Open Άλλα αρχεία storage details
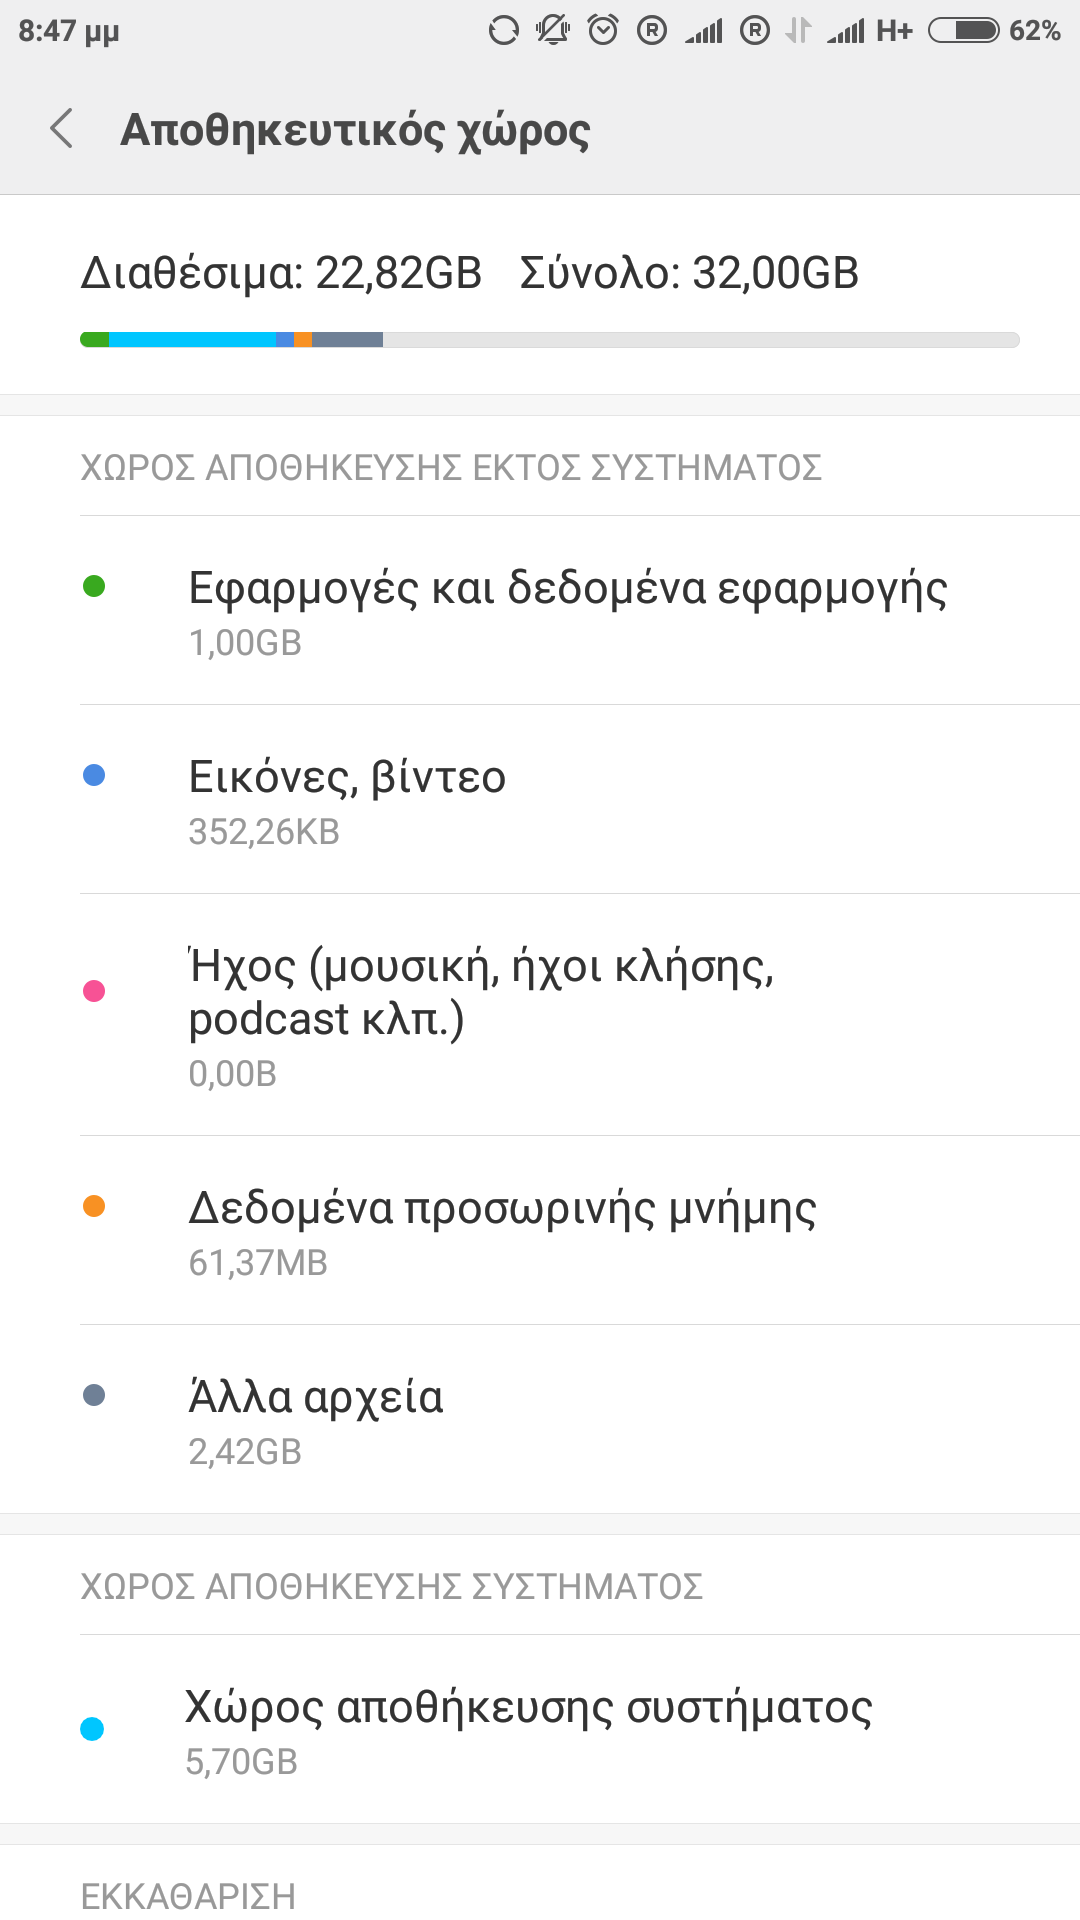Image resolution: width=1080 pixels, height=1920 pixels. point(316,1420)
